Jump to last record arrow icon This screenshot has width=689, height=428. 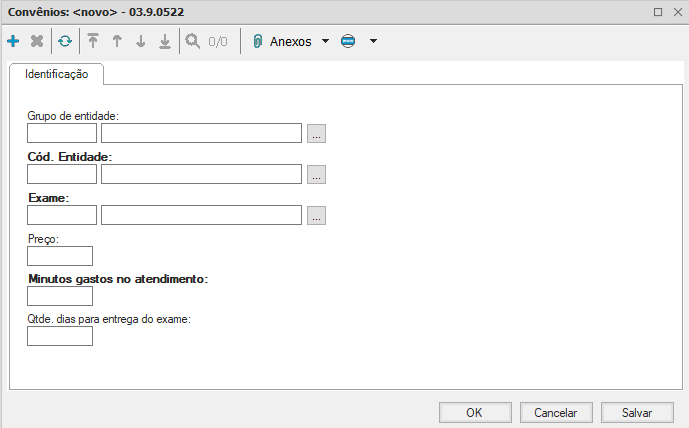pyautogui.click(x=164, y=42)
